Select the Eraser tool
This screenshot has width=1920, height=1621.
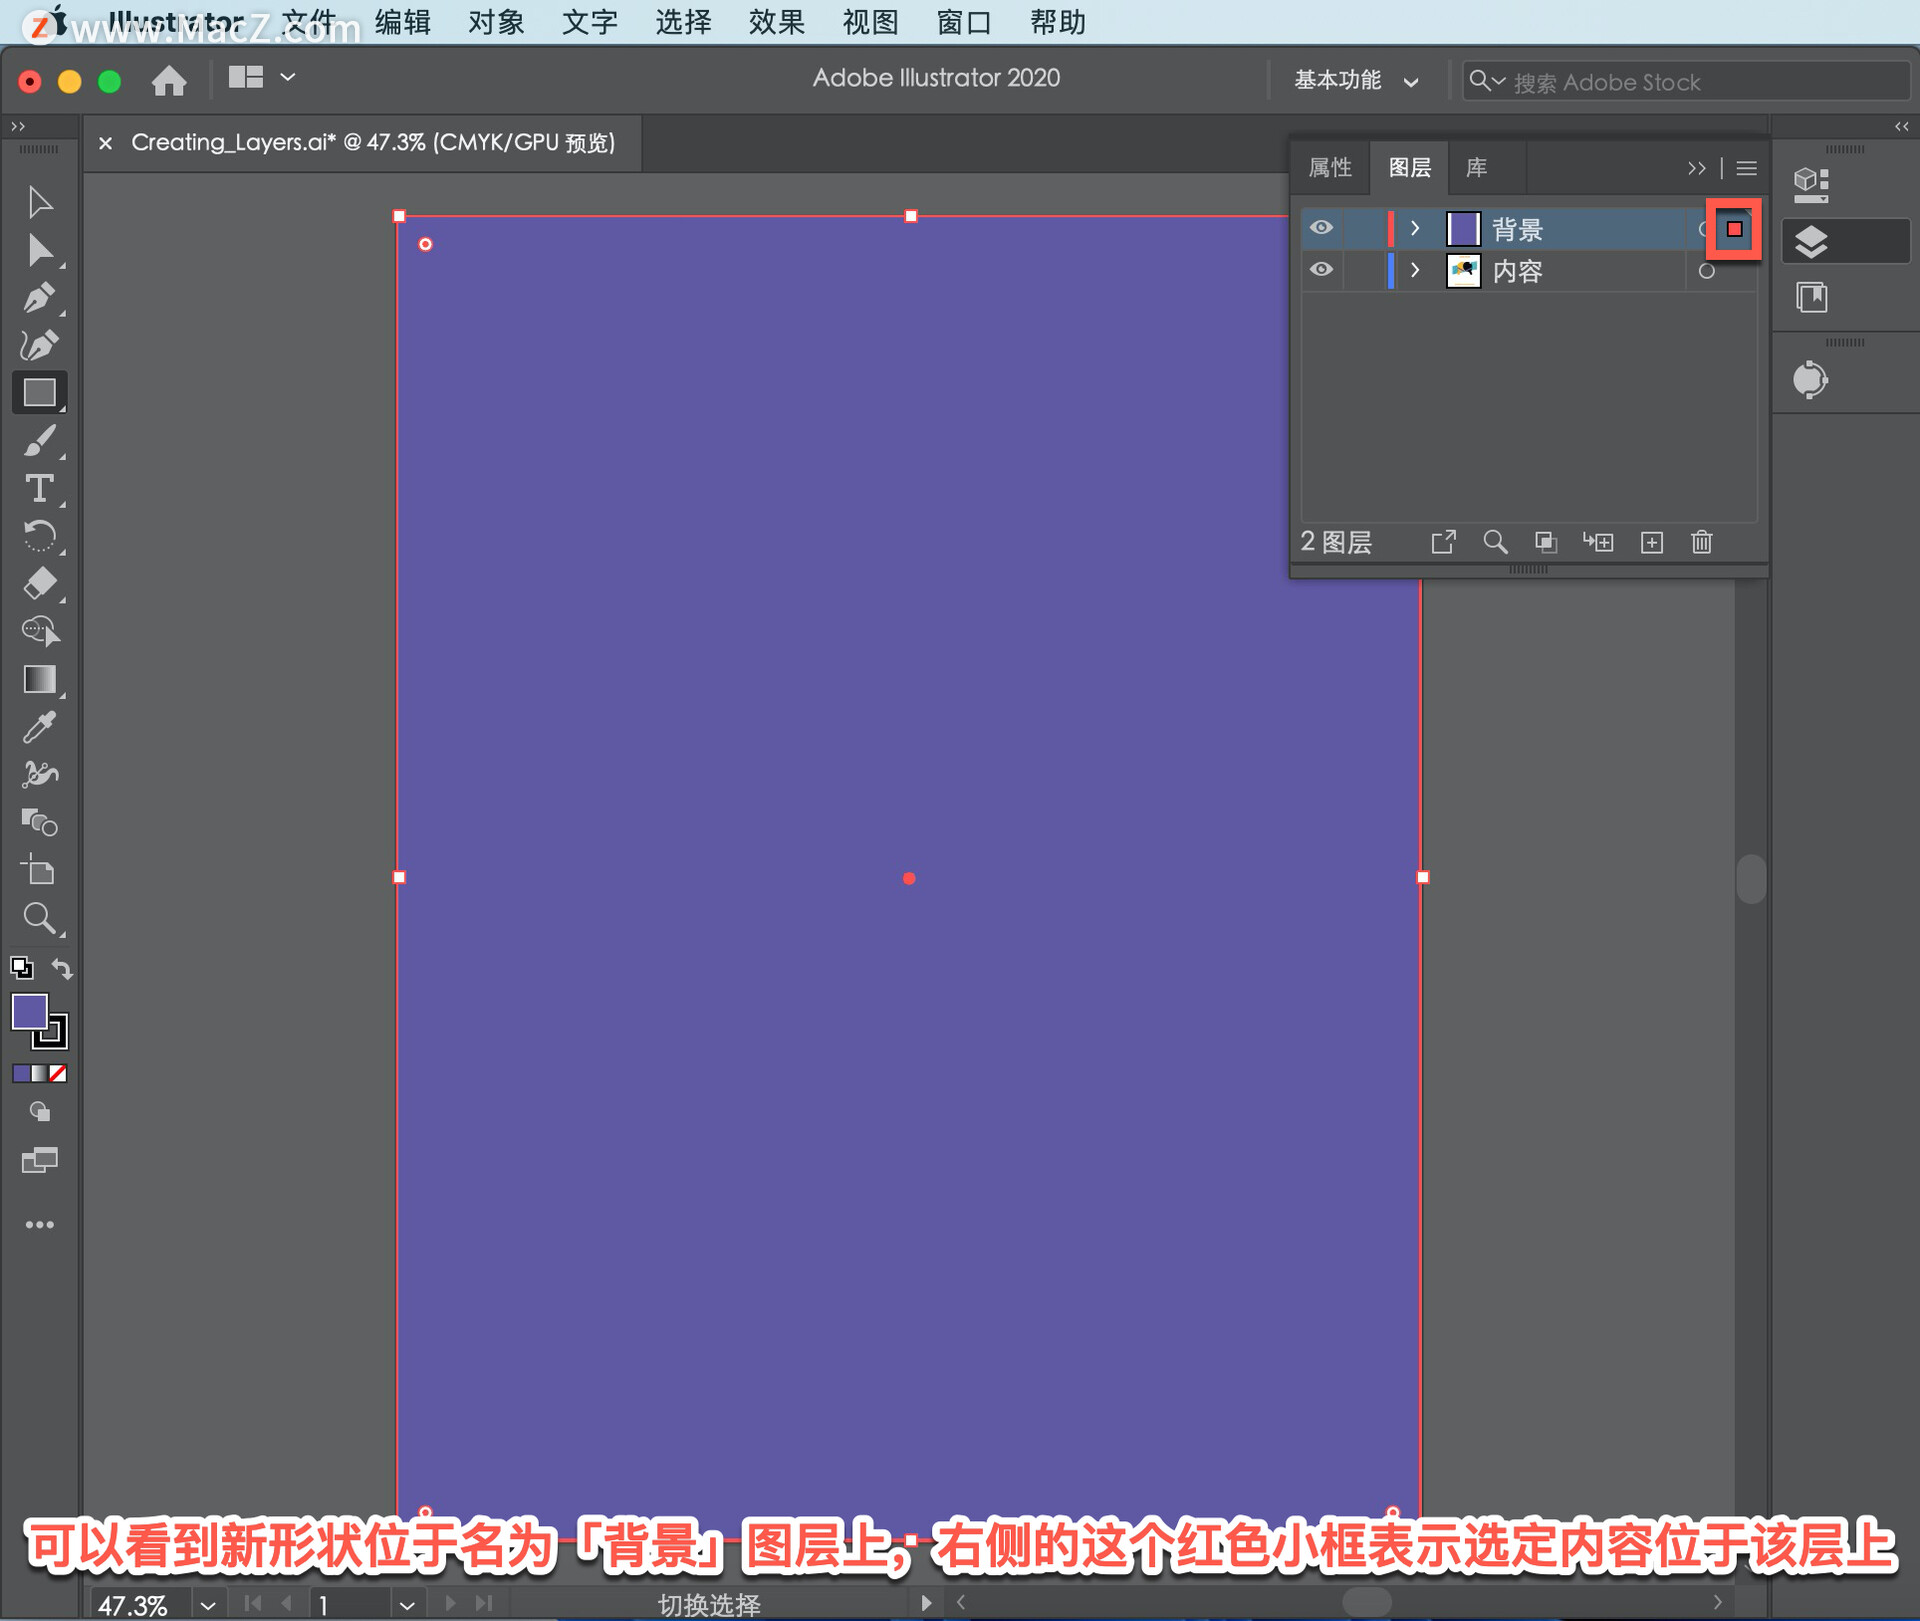pyautogui.click(x=39, y=583)
